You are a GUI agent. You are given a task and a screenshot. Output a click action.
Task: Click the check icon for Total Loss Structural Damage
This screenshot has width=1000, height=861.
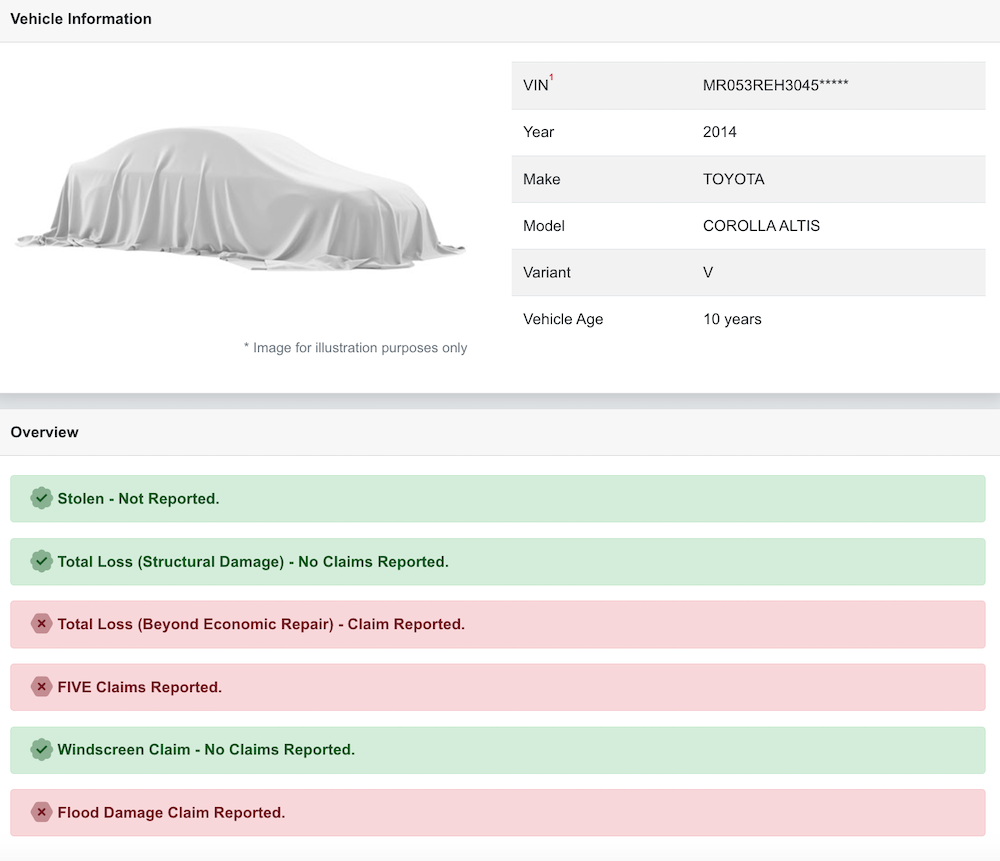pyautogui.click(x=41, y=561)
